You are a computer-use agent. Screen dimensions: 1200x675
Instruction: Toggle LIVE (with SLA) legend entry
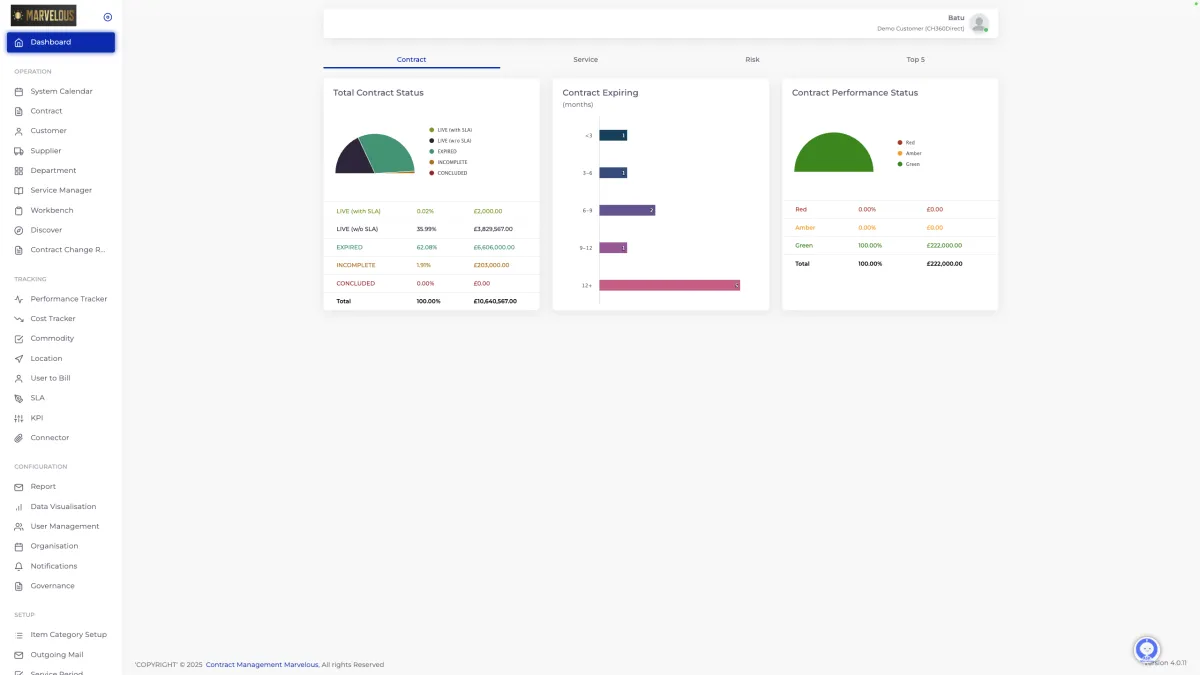point(450,130)
